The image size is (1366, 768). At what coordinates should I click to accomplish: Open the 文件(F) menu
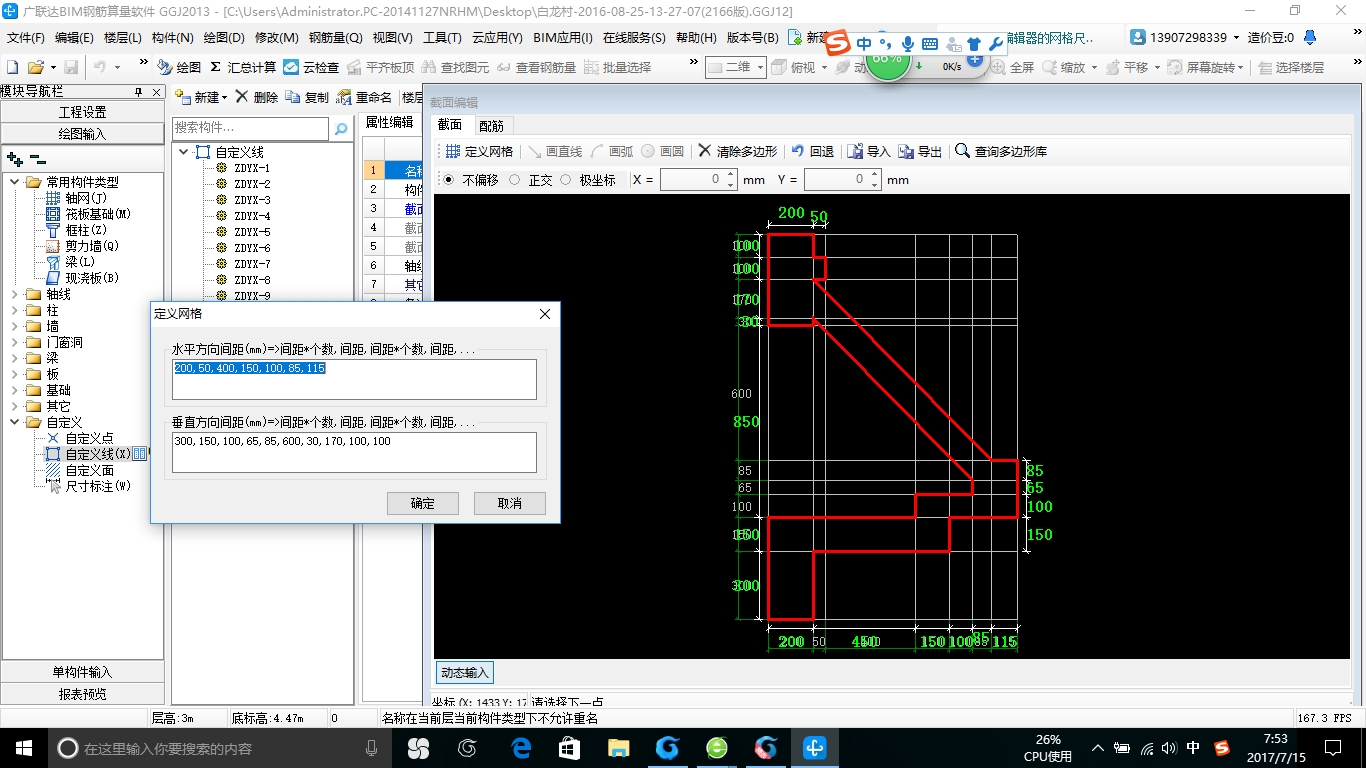click(26, 38)
